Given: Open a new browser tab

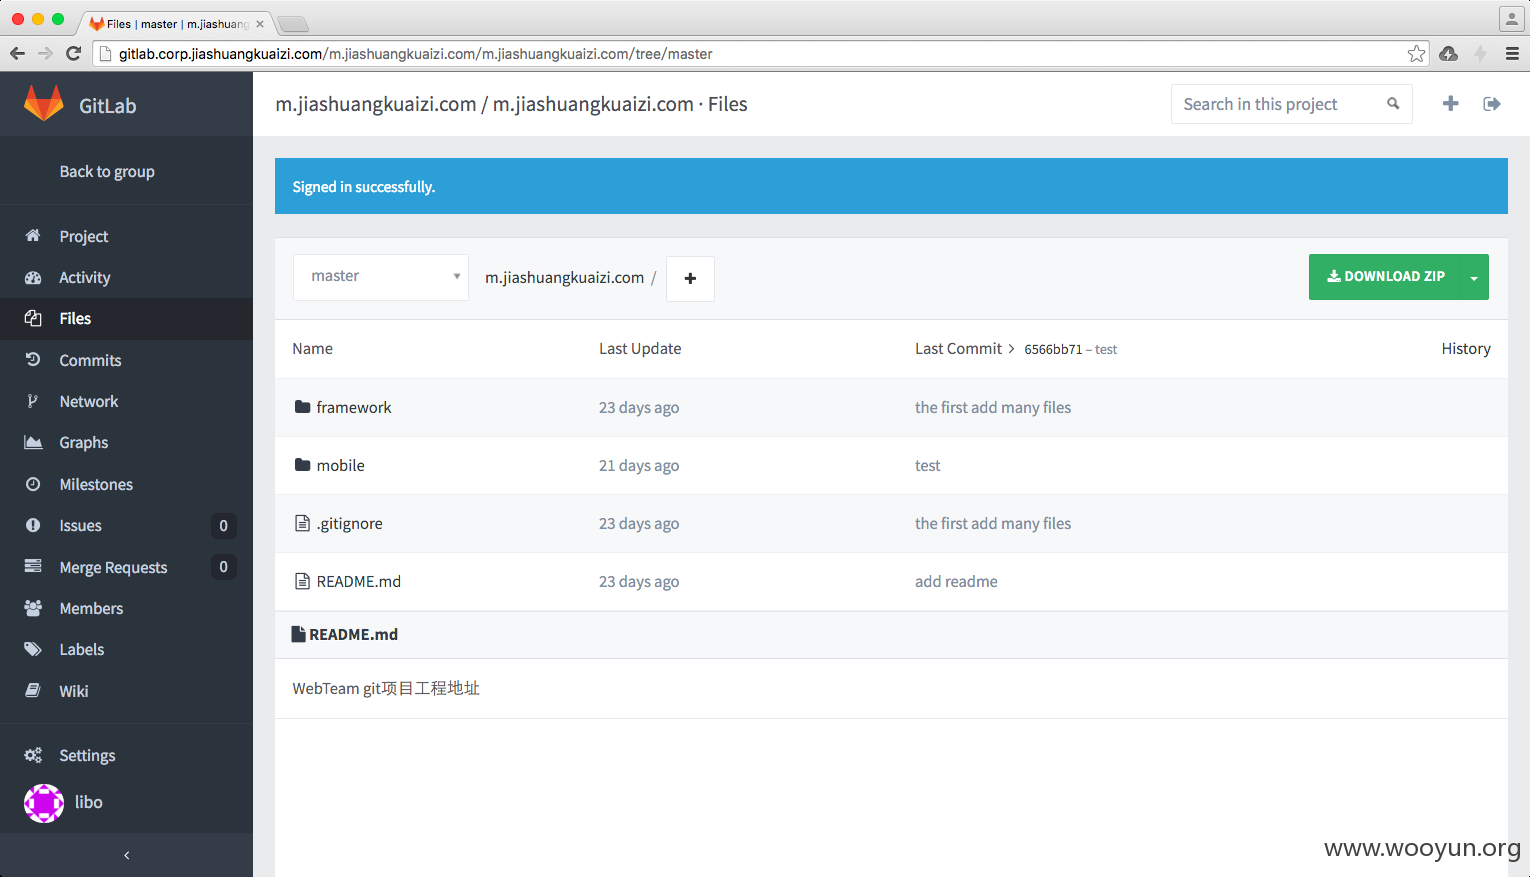Looking at the screenshot, I should click(x=292, y=24).
